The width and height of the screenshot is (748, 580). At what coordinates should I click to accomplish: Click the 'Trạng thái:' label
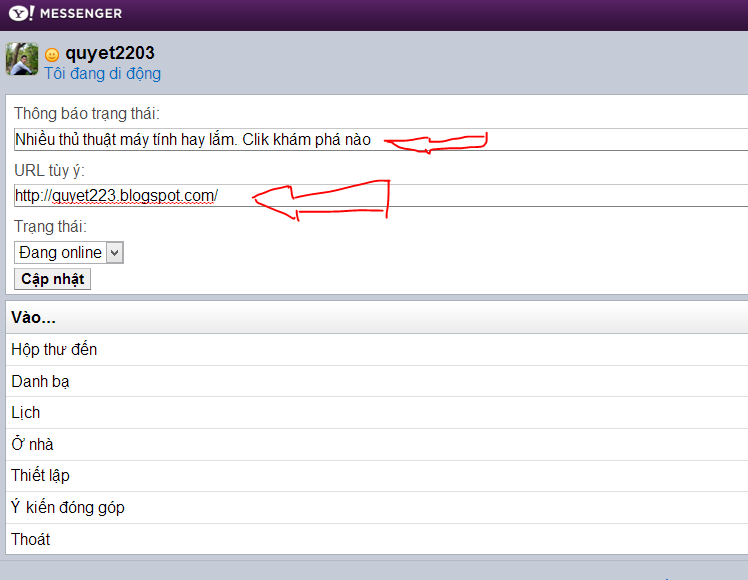click(51, 227)
